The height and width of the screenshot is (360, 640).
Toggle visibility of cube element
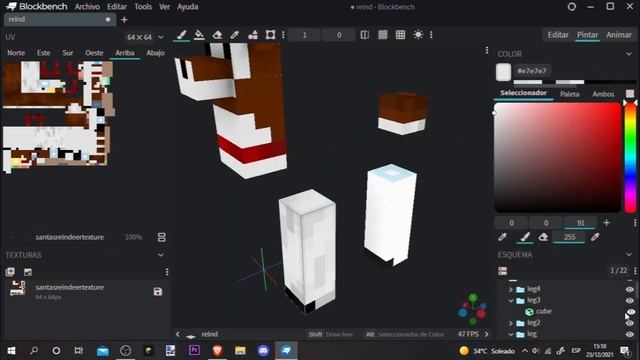click(631, 312)
